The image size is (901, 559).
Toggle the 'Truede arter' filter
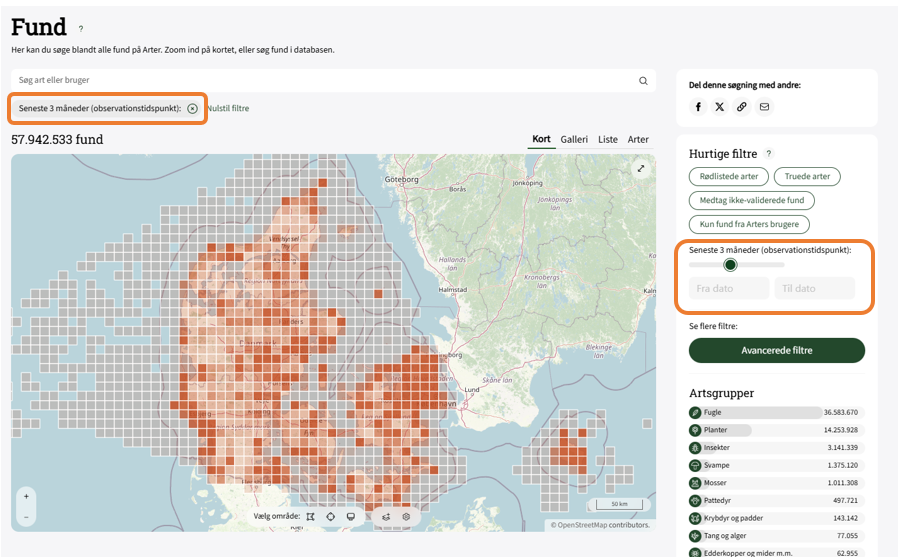[x=808, y=176]
